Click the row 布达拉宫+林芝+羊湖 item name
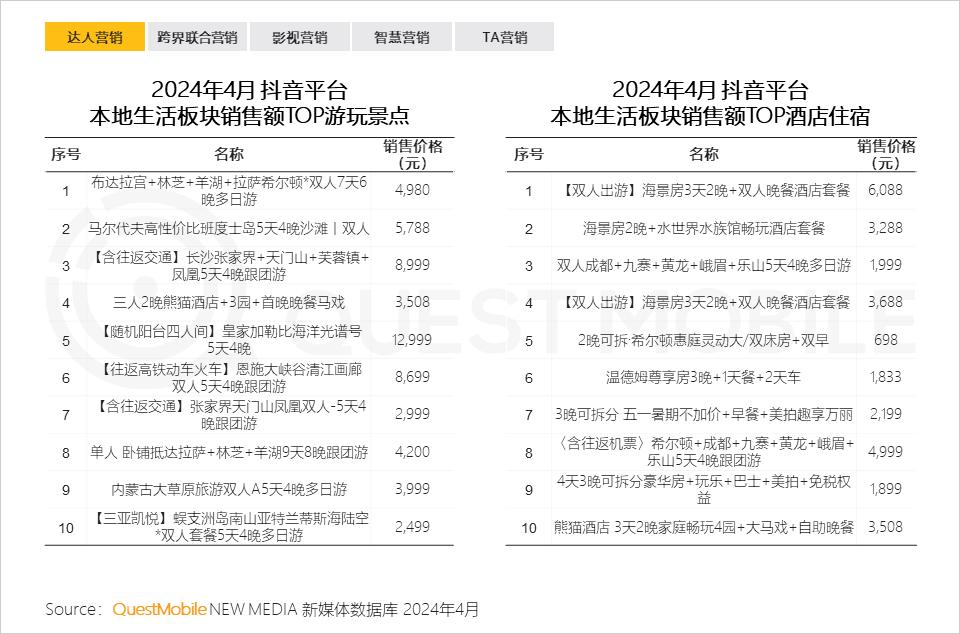 click(x=229, y=191)
